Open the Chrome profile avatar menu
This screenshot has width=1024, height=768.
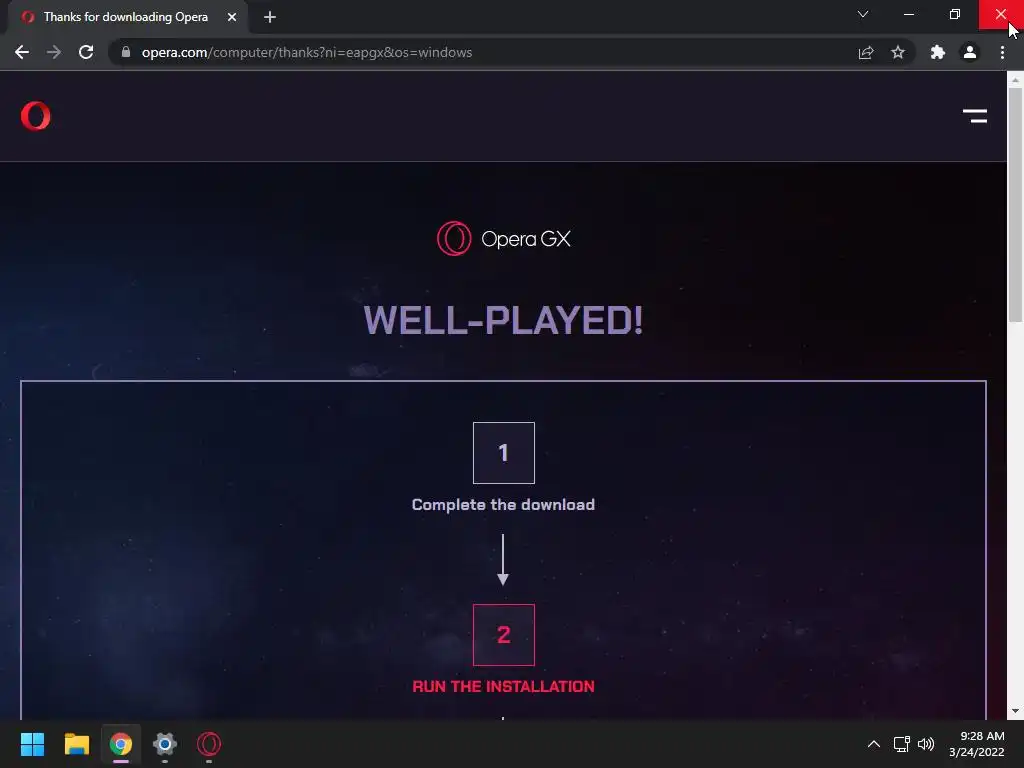[x=970, y=52]
